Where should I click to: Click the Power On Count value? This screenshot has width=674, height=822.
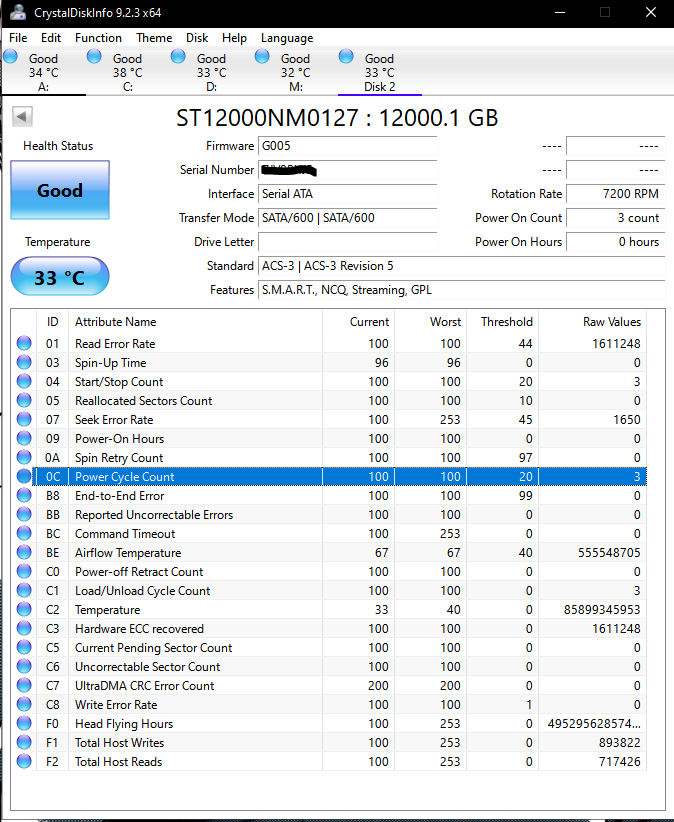click(x=615, y=218)
